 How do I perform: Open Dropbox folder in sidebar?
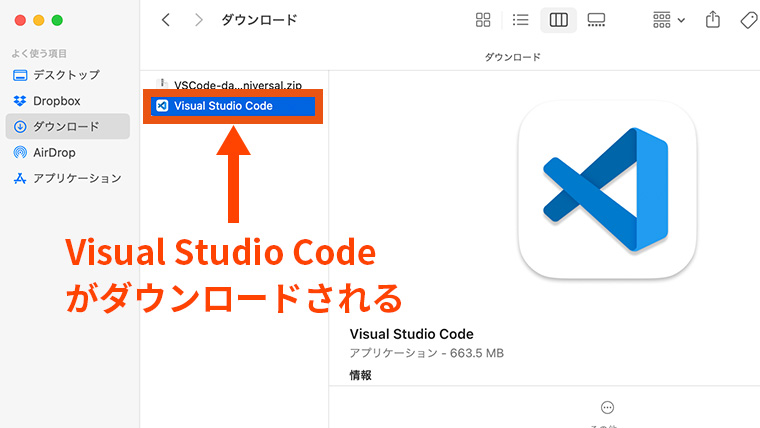[56, 101]
